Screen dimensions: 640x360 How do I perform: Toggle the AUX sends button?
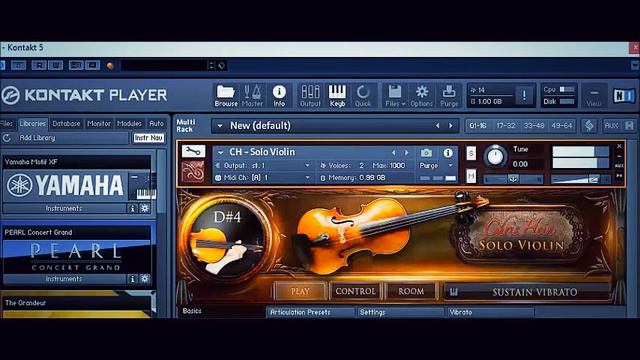coord(611,126)
